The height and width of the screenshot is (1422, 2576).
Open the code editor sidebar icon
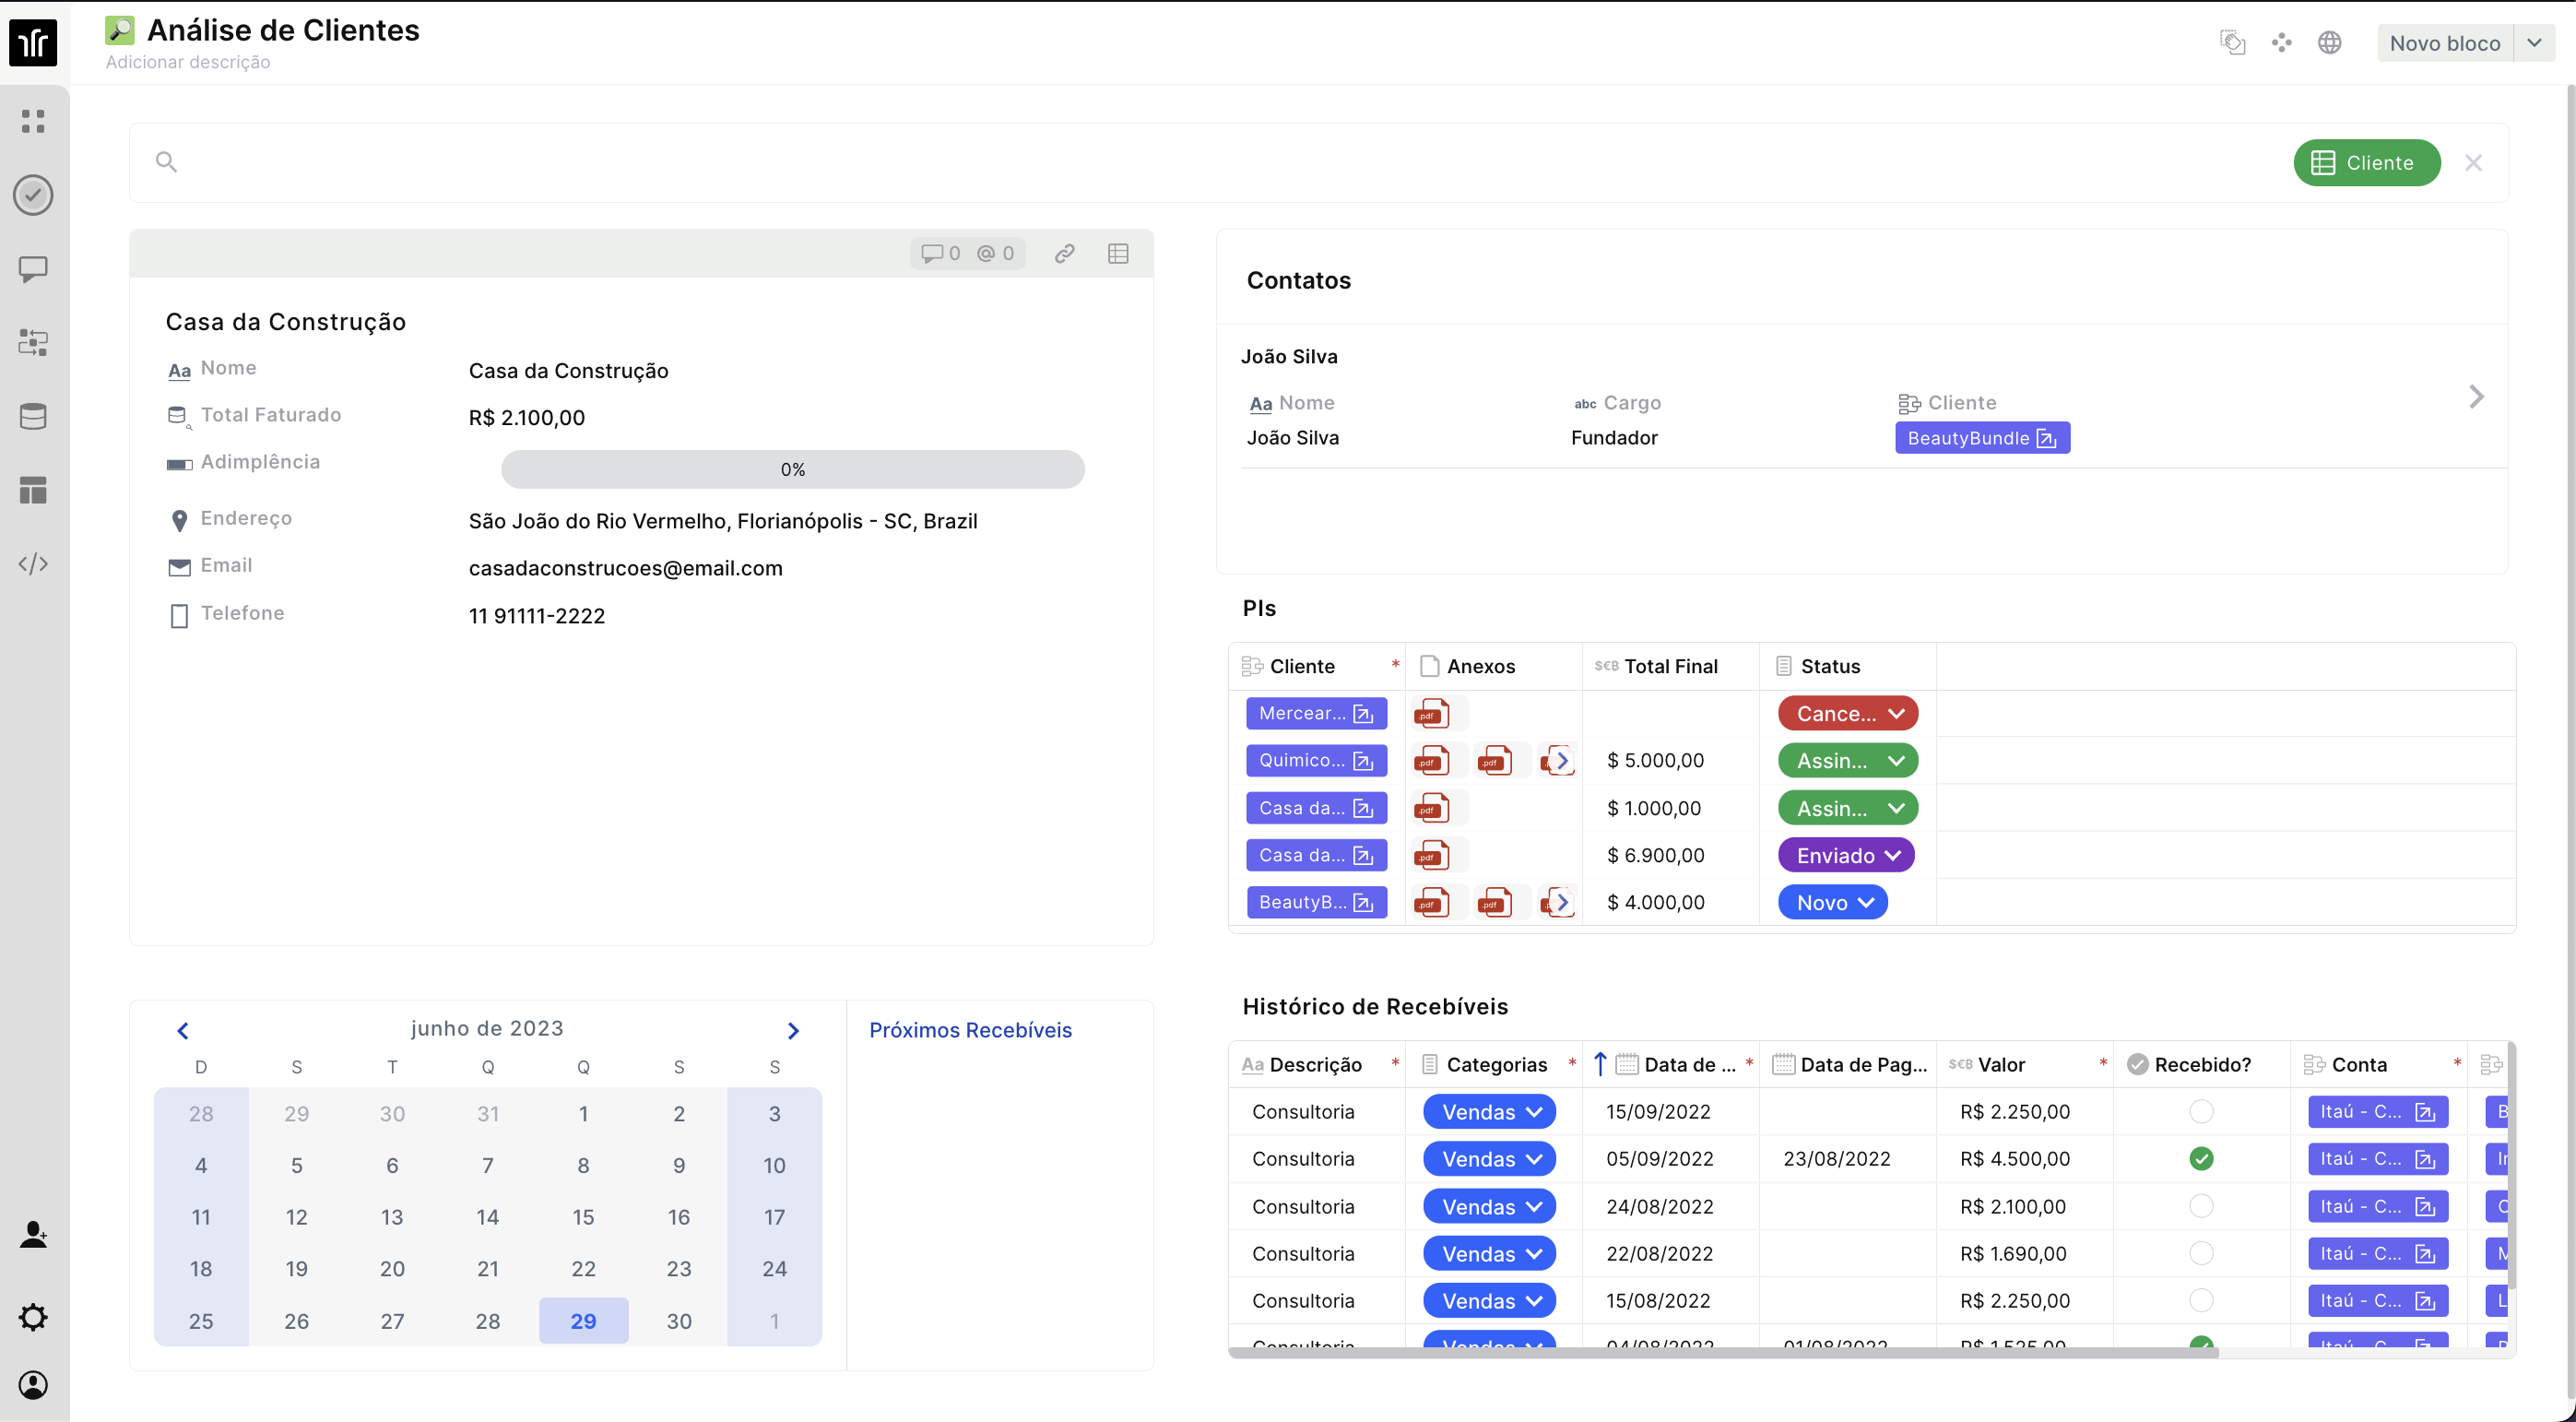[x=33, y=564]
